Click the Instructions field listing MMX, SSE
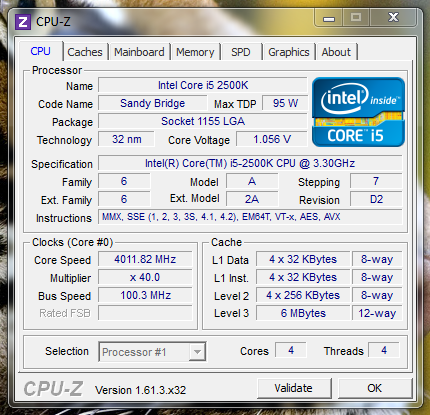The height and width of the screenshot is (415, 430). click(x=250, y=217)
